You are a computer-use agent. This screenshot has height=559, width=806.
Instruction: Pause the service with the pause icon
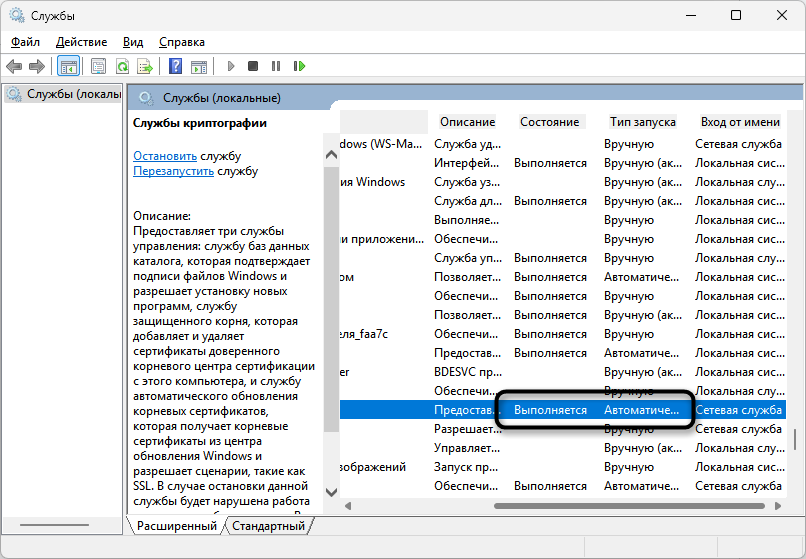coord(276,66)
